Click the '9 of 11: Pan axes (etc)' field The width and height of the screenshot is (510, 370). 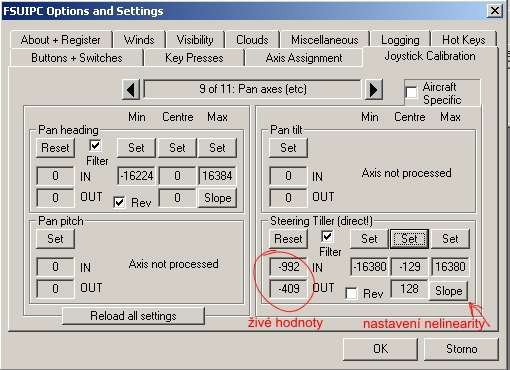pos(252,89)
